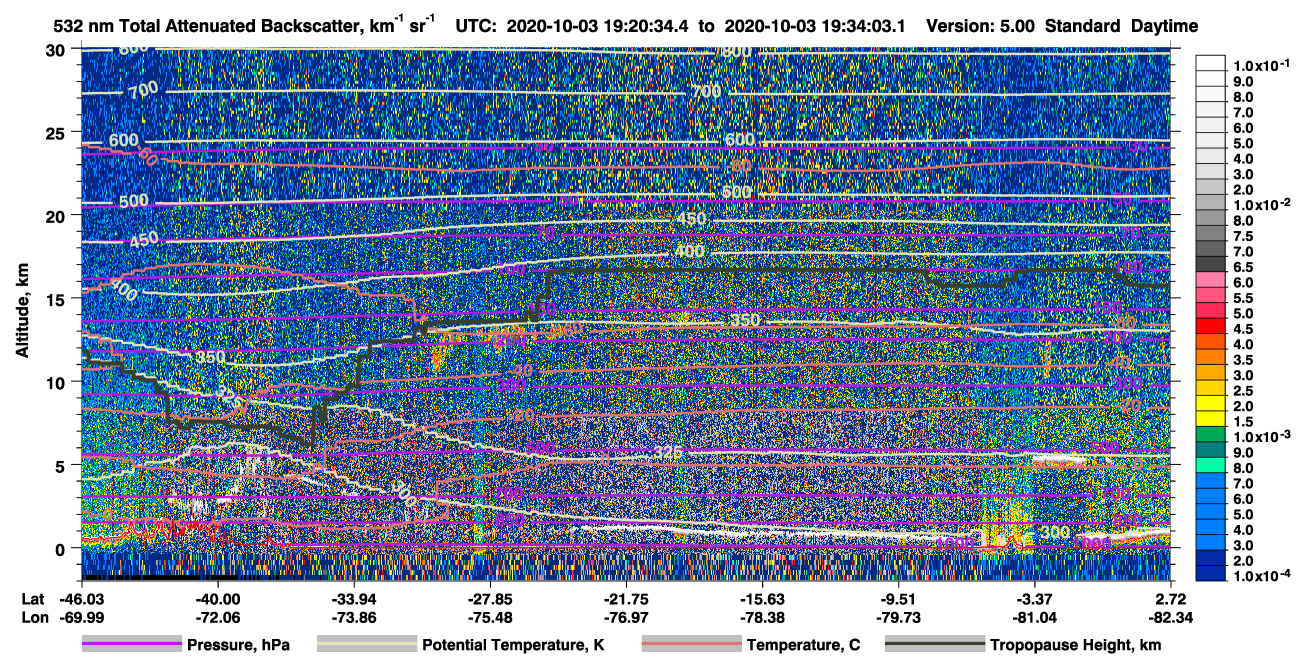The width and height of the screenshot is (1300, 667).
Task: Click the 'Lon' row label
Action: coord(34,618)
